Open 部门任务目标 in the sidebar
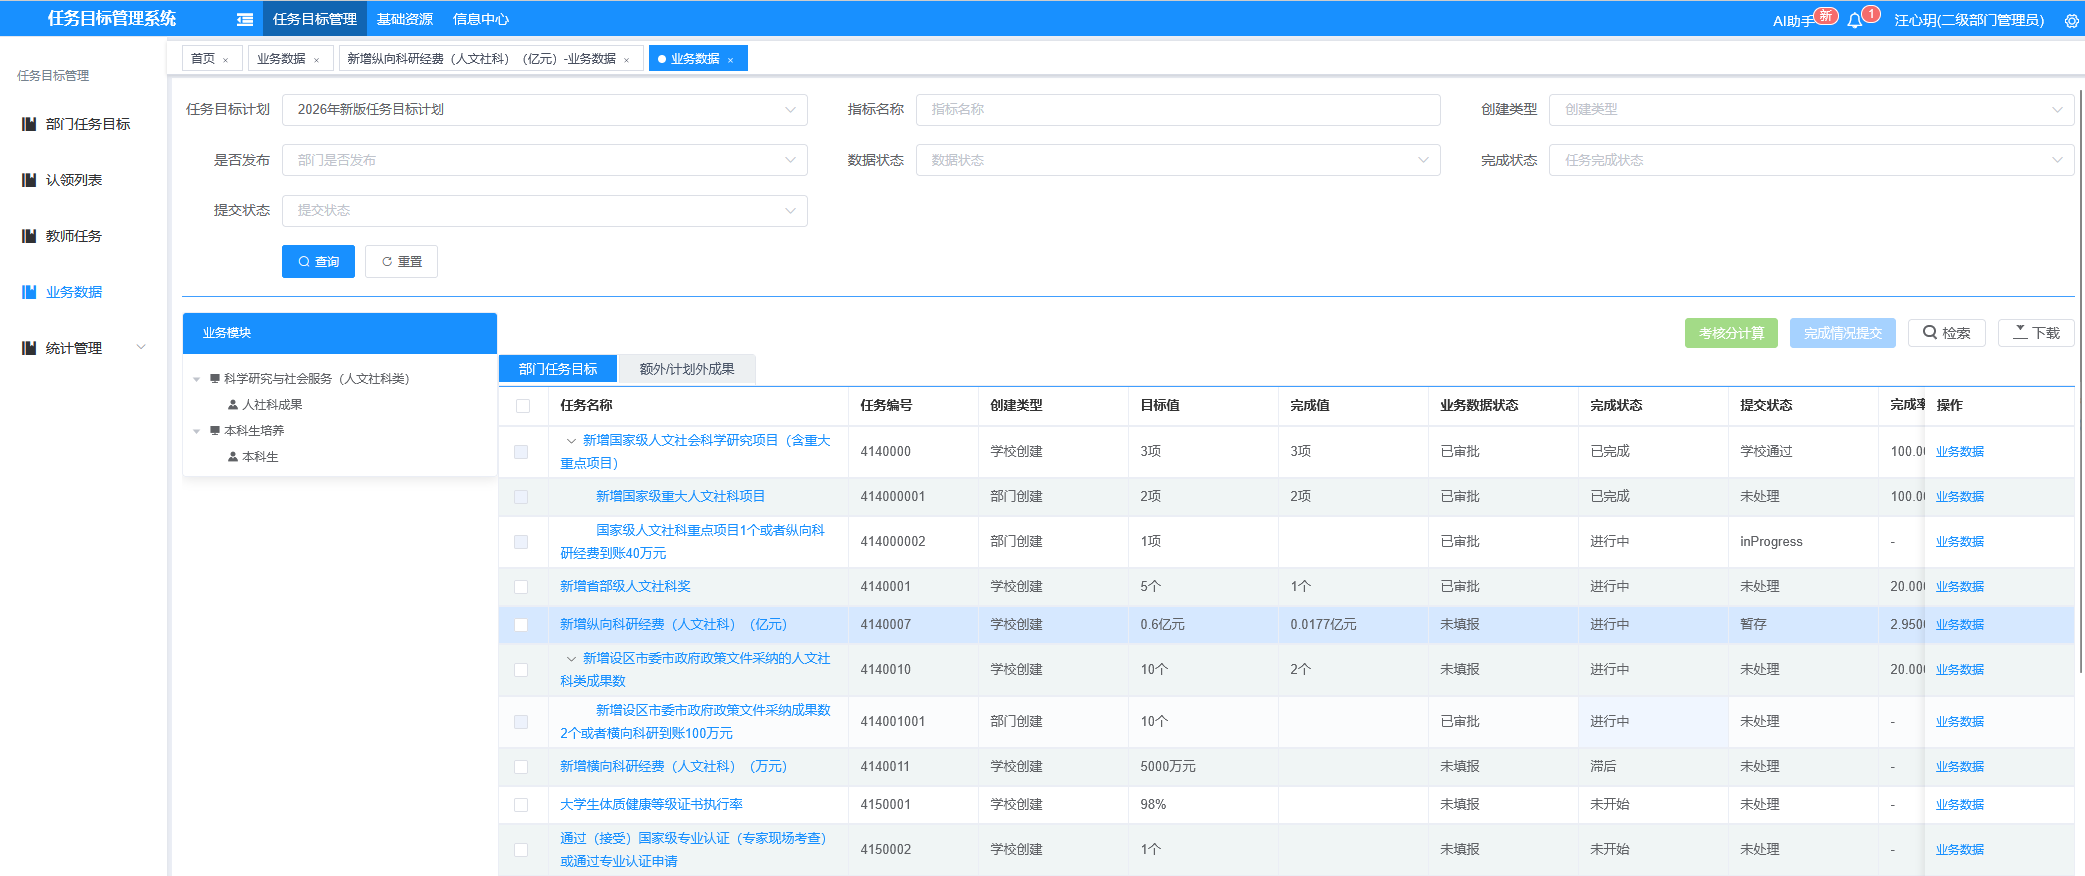The height and width of the screenshot is (876, 2085). tap(88, 124)
